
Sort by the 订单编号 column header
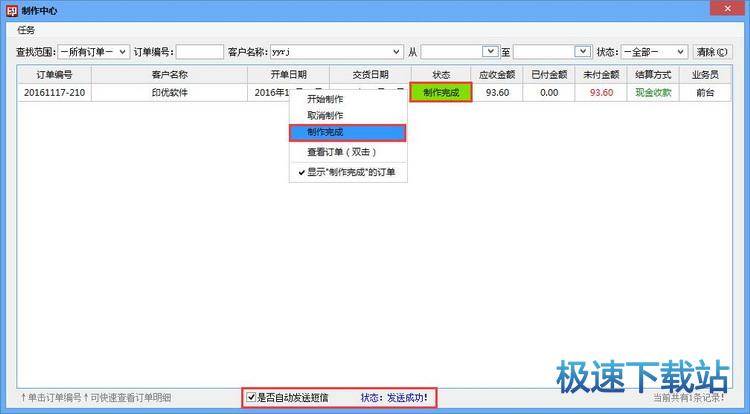(x=54, y=75)
